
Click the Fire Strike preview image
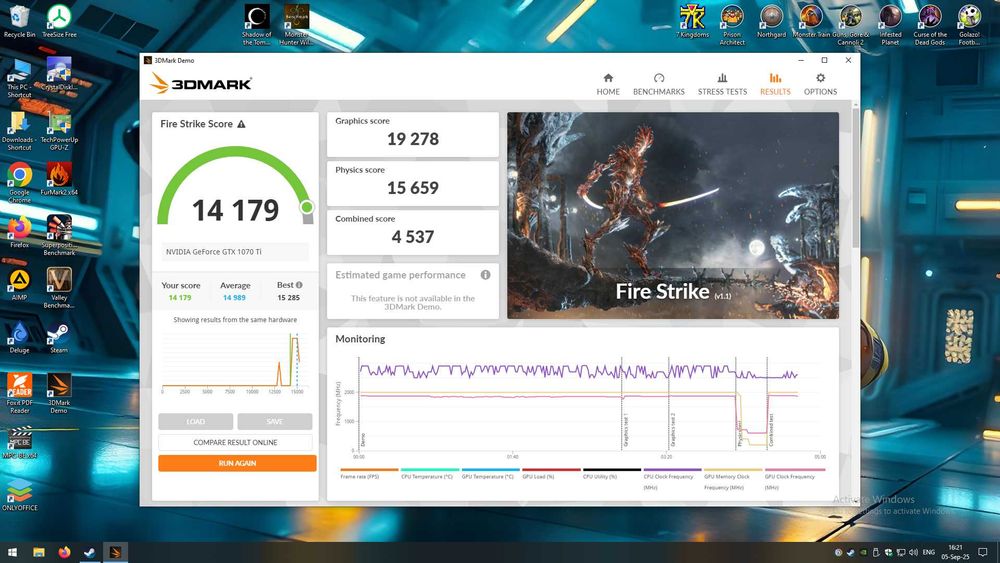pyautogui.click(x=673, y=216)
